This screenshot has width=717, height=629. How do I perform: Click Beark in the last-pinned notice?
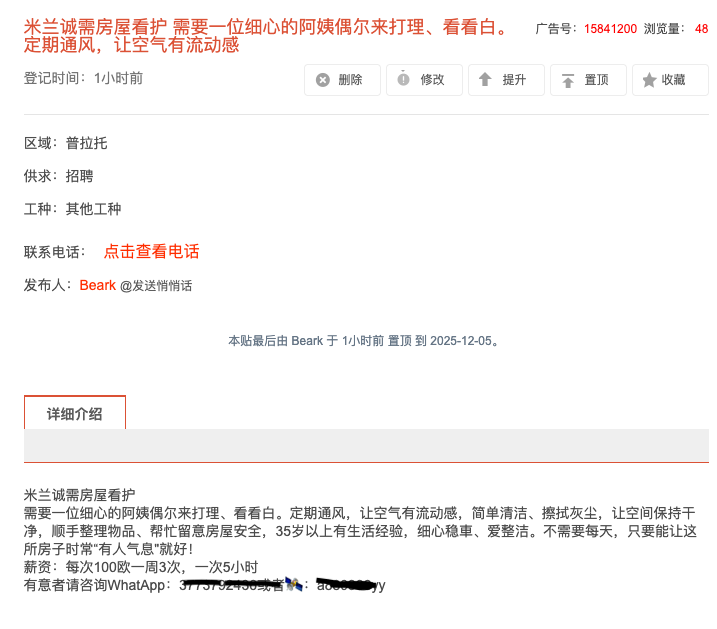click(x=307, y=341)
